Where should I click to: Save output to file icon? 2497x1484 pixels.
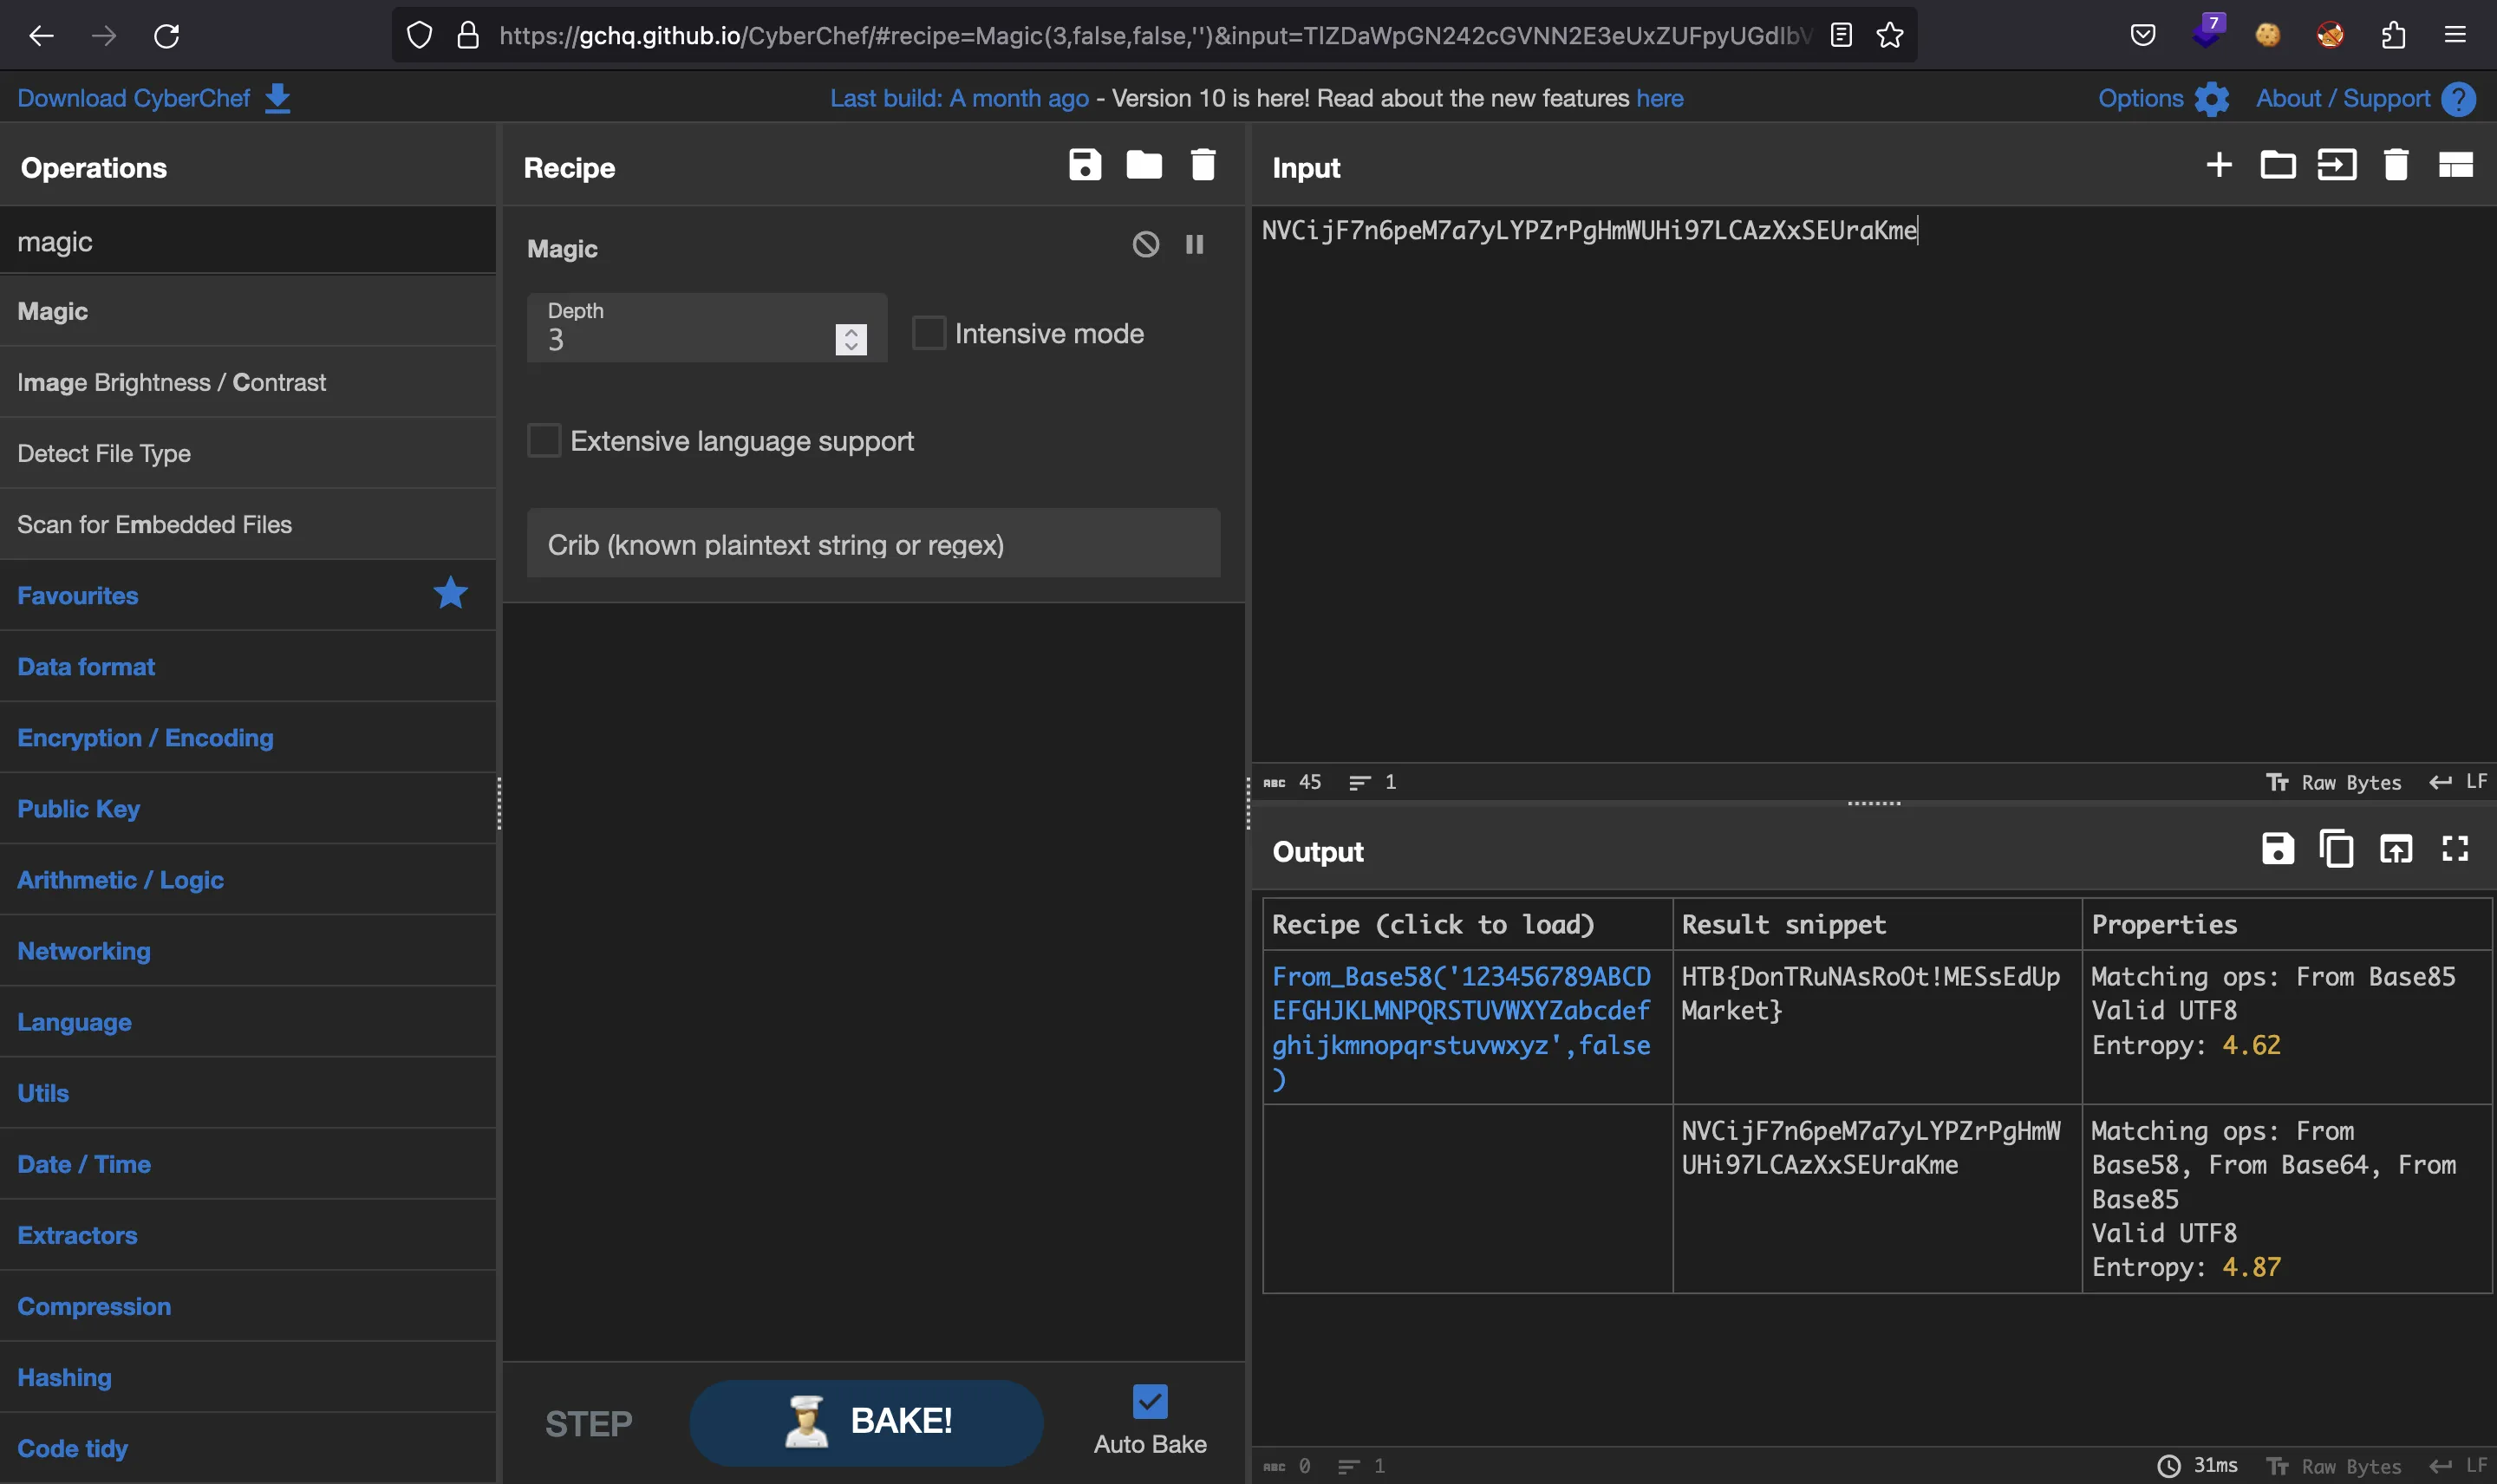click(2277, 849)
